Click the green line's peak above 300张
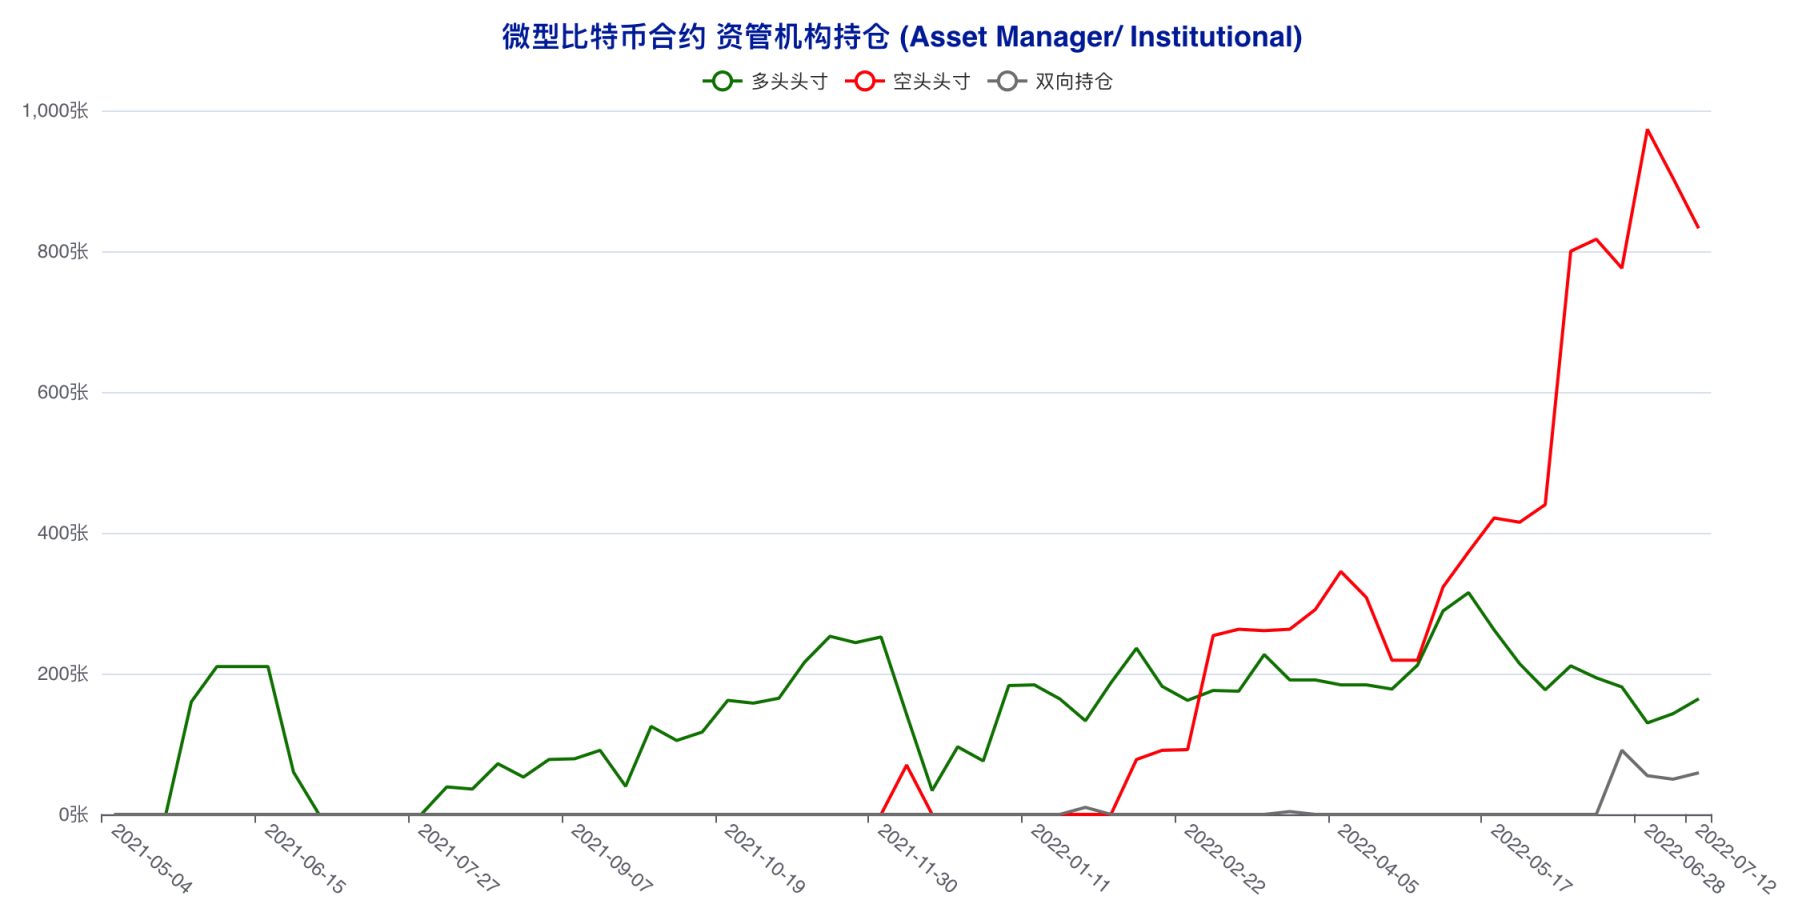 click(x=1468, y=593)
